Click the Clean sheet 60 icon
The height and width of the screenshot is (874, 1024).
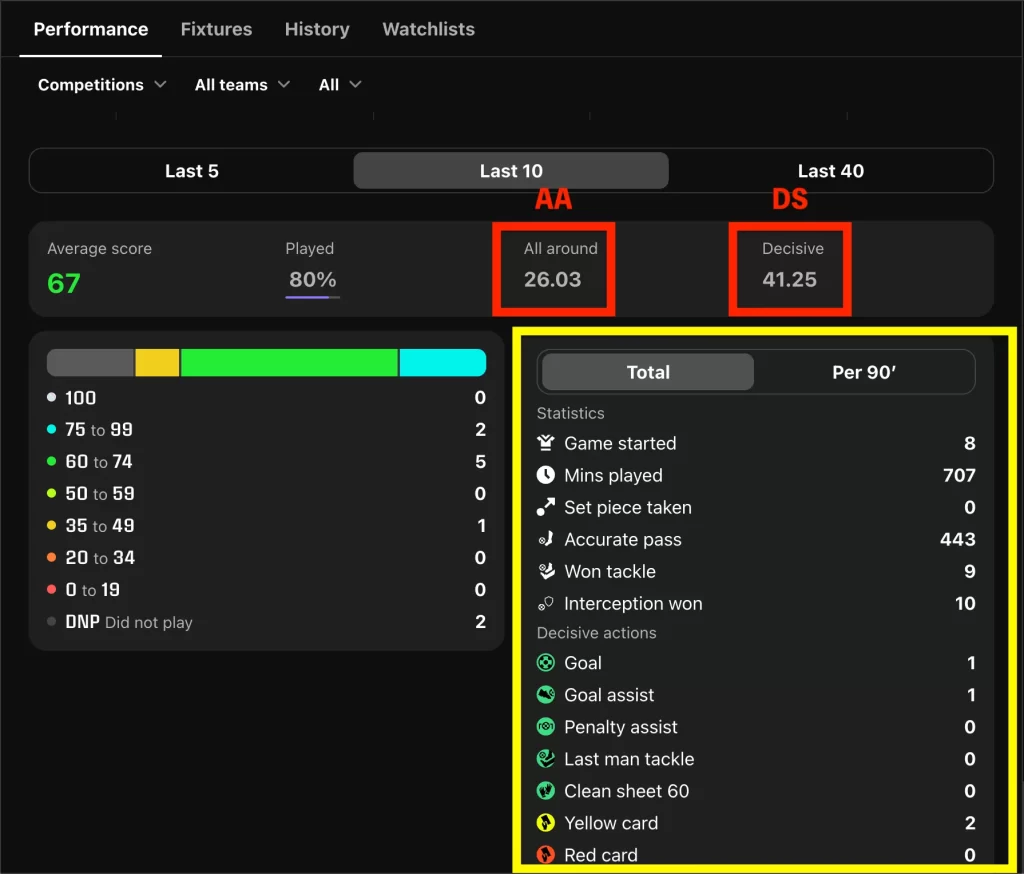click(546, 791)
